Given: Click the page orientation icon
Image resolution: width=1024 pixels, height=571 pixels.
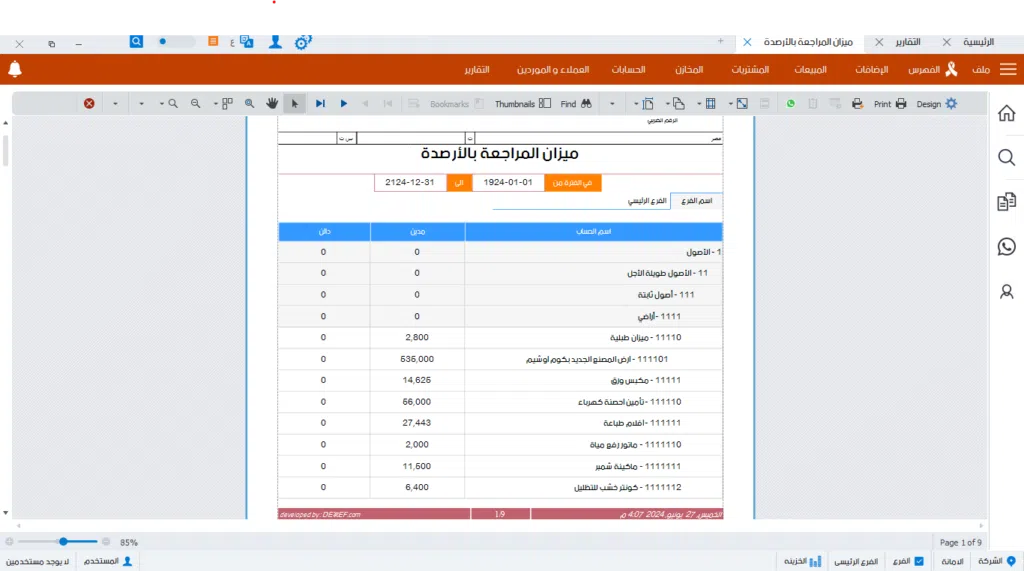Looking at the screenshot, I should coord(679,103).
